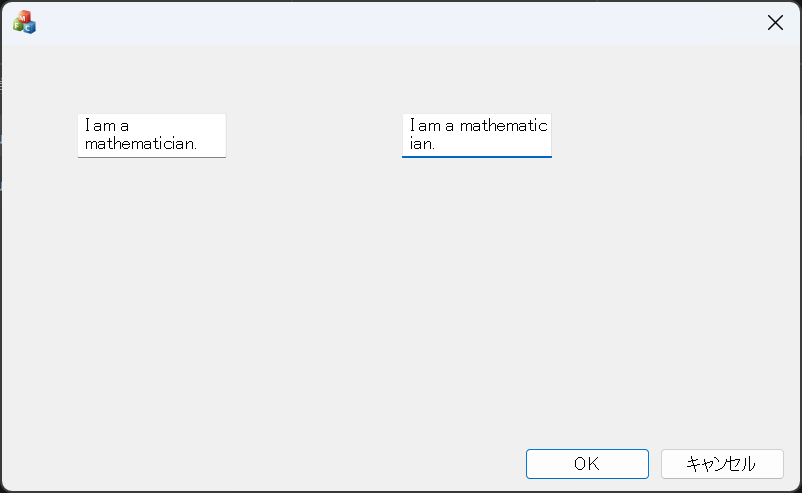
Task: Close the dialog with the X button
Action: pyautogui.click(x=775, y=23)
